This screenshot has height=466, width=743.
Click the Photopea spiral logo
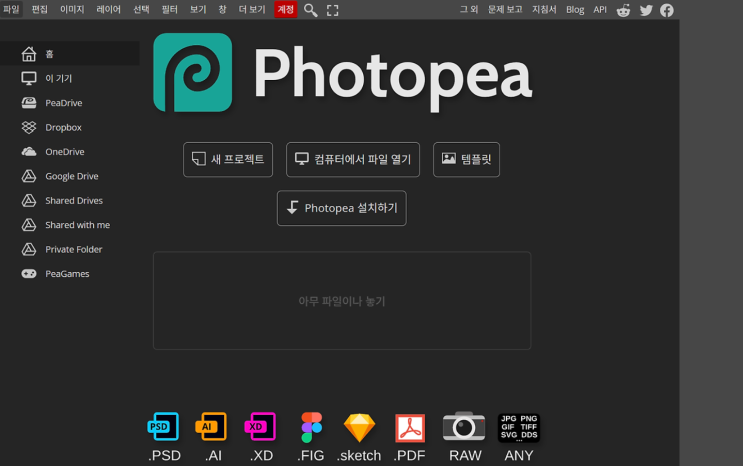[x=193, y=73]
